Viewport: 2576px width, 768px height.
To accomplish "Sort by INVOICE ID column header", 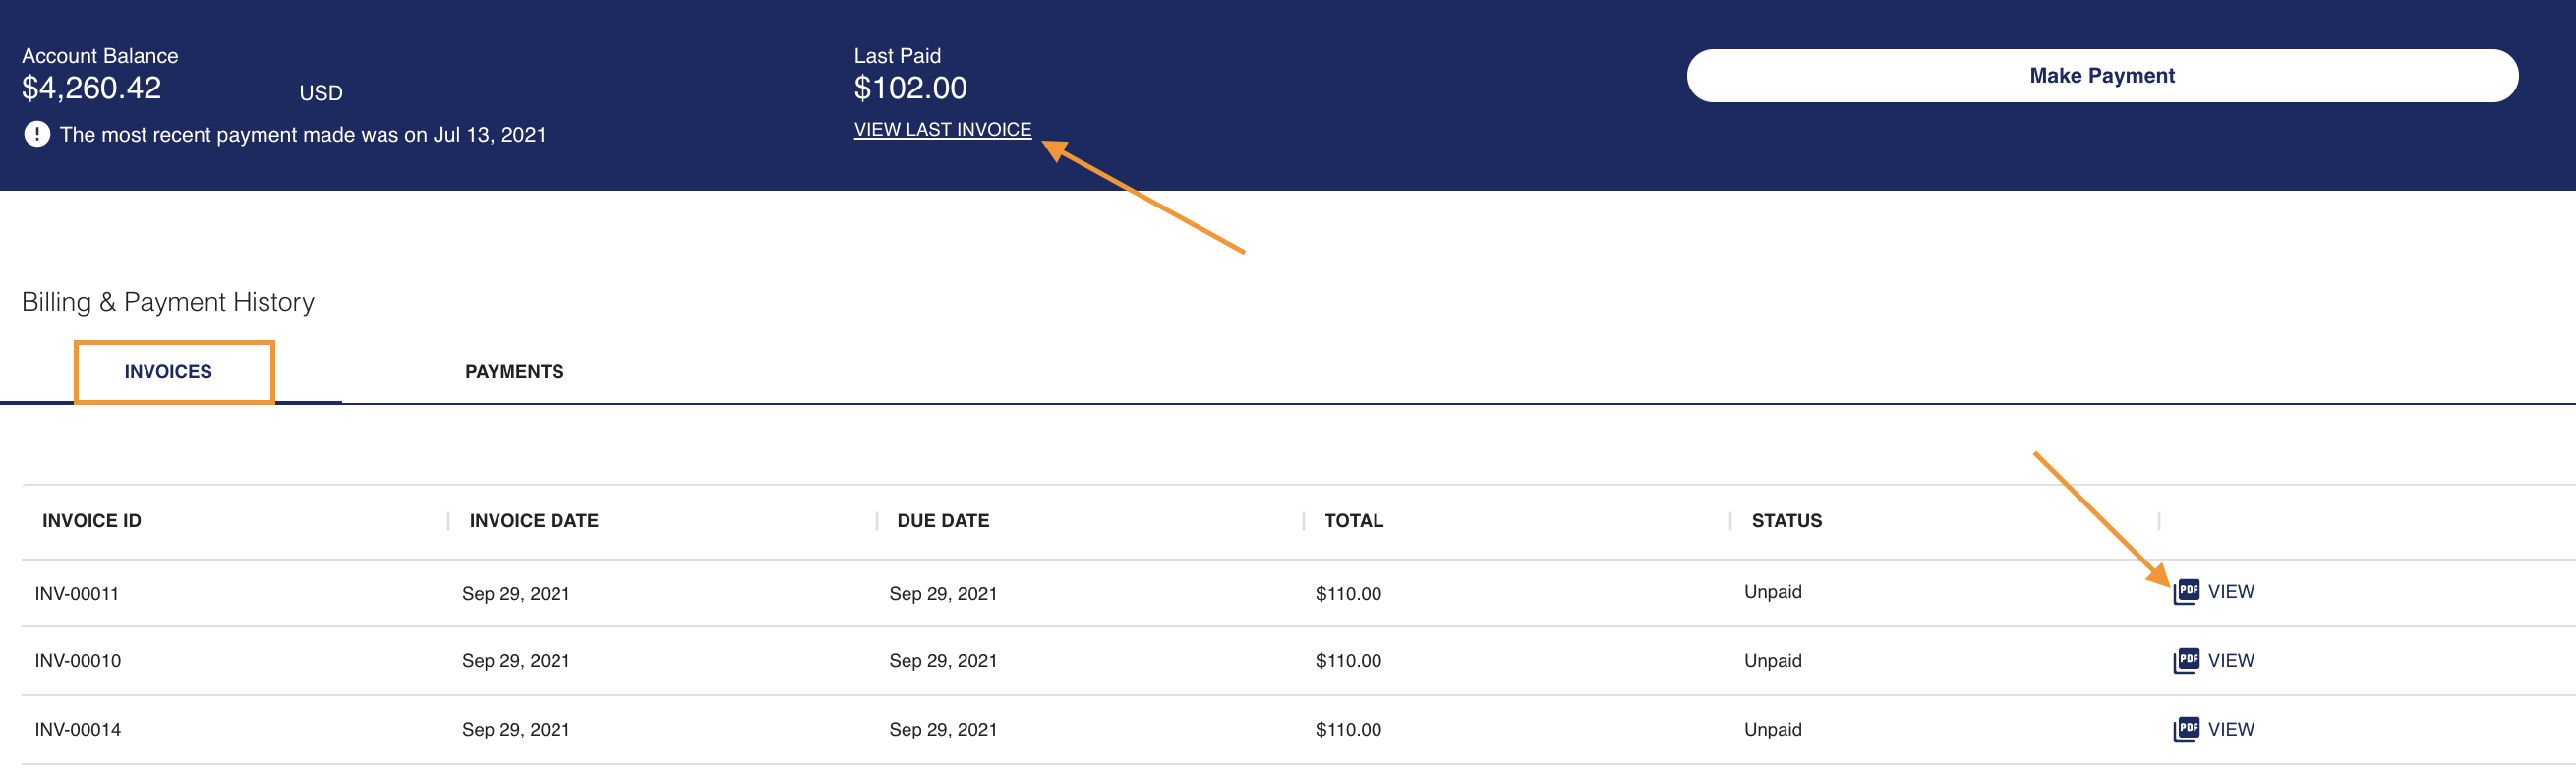I will (x=92, y=521).
